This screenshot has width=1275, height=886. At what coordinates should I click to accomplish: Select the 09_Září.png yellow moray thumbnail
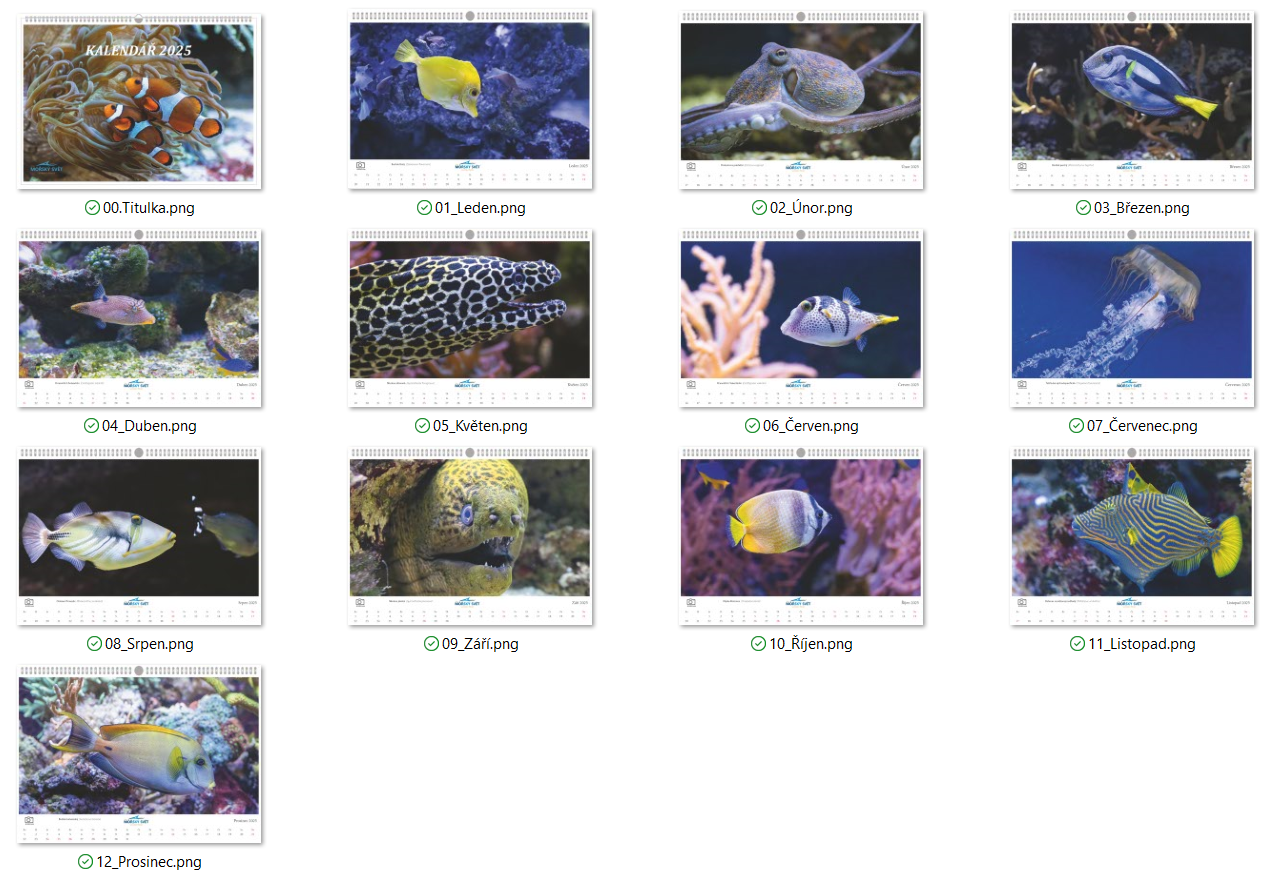tap(470, 536)
